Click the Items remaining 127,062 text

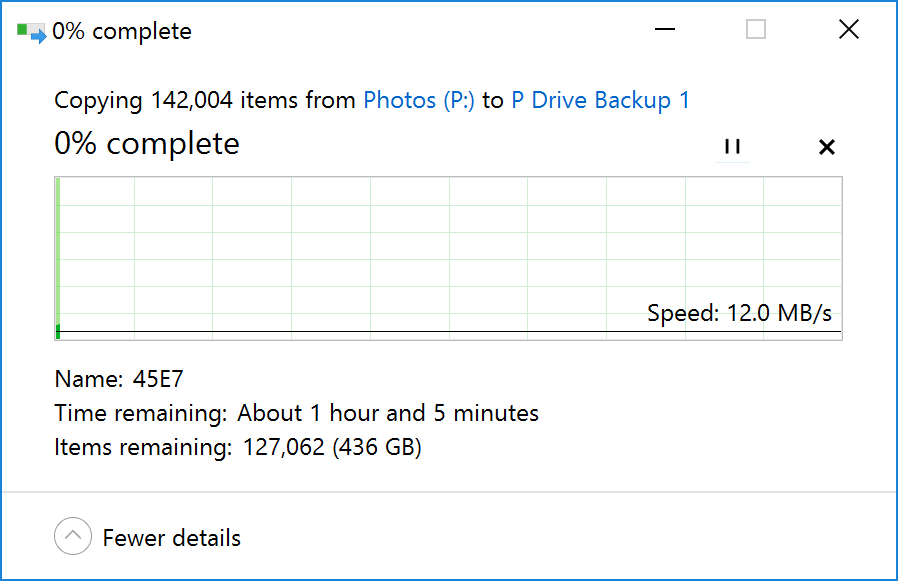click(x=238, y=447)
